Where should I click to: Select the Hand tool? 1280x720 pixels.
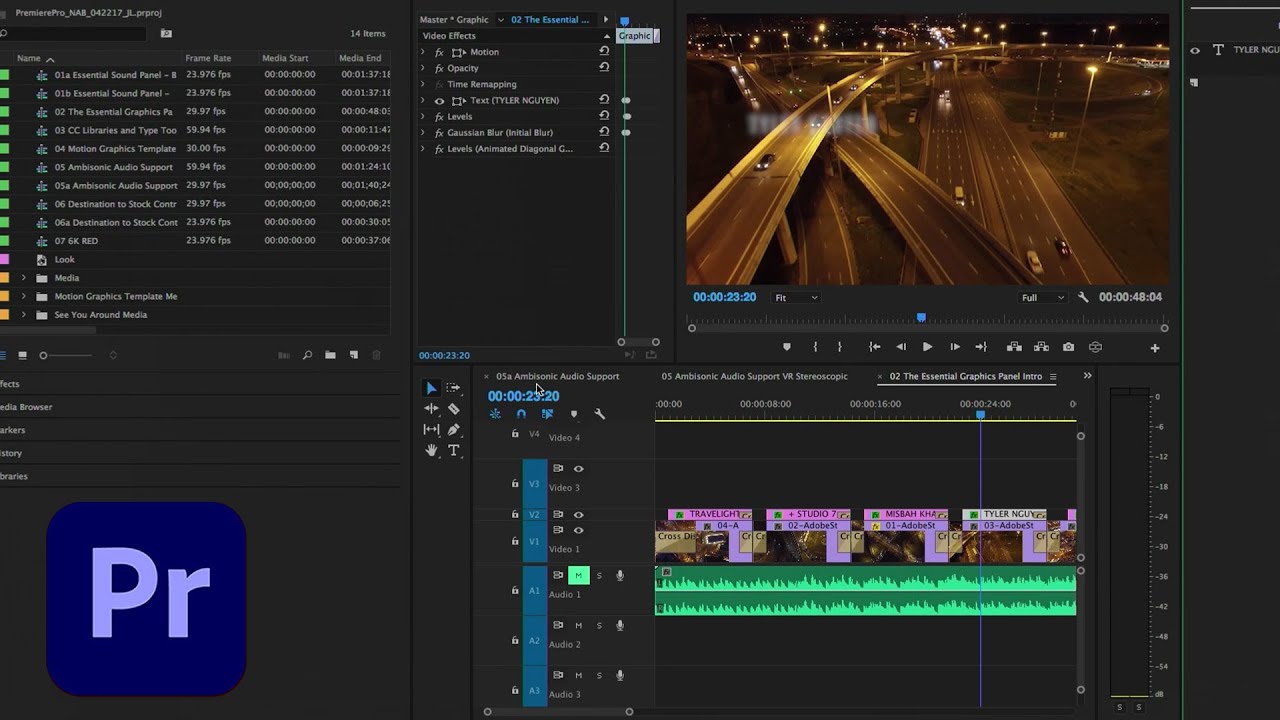point(431,450)
